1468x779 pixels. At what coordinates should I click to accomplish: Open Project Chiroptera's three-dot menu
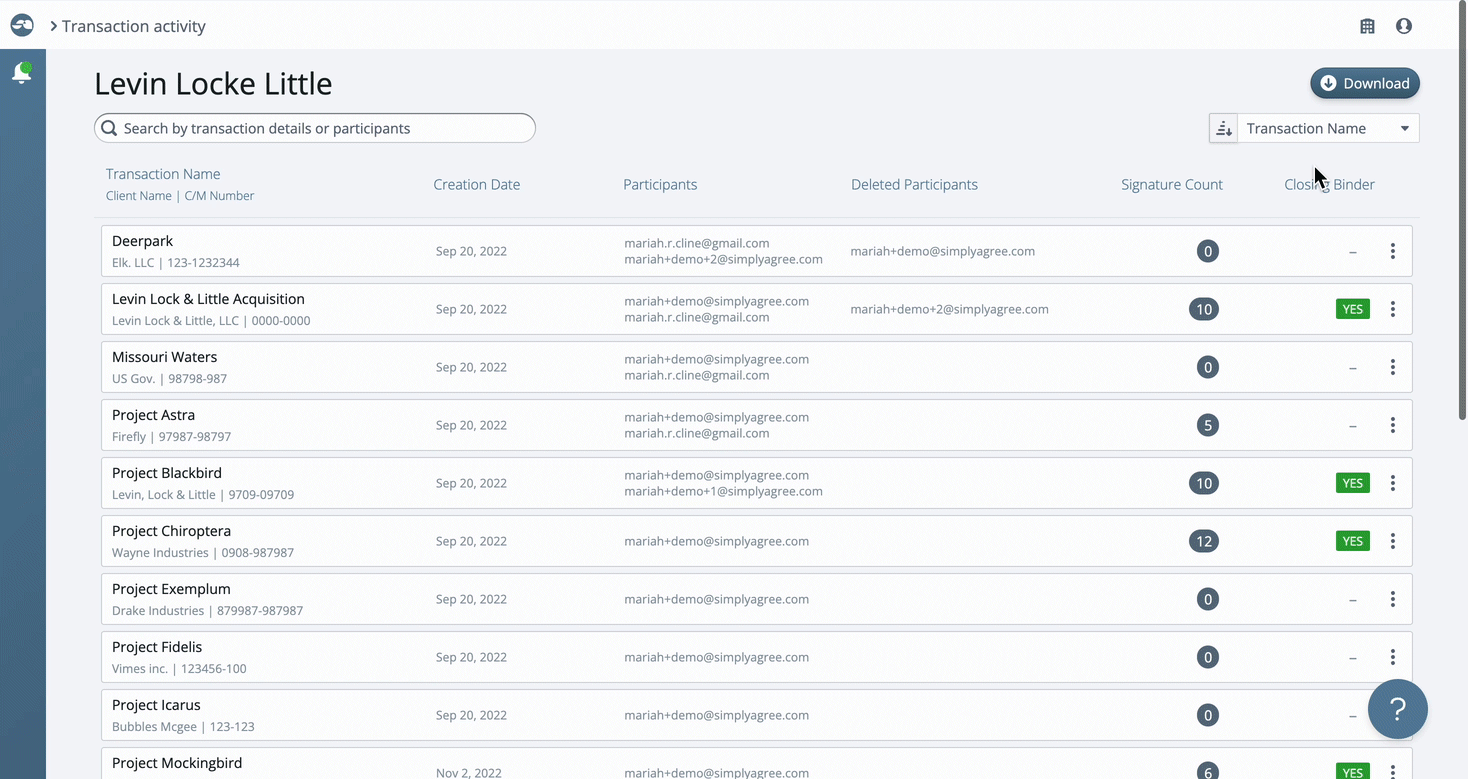click(x=1392, y=541)
